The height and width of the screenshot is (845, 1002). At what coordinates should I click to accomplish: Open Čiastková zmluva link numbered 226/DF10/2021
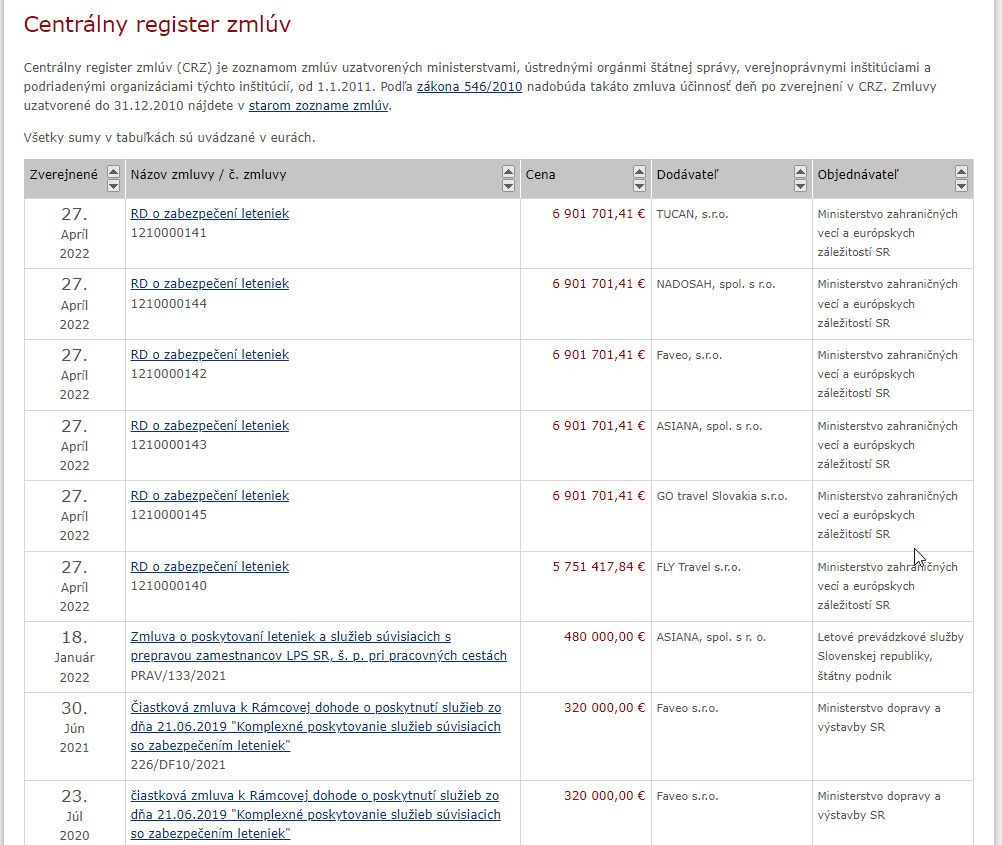coord(316,726)
